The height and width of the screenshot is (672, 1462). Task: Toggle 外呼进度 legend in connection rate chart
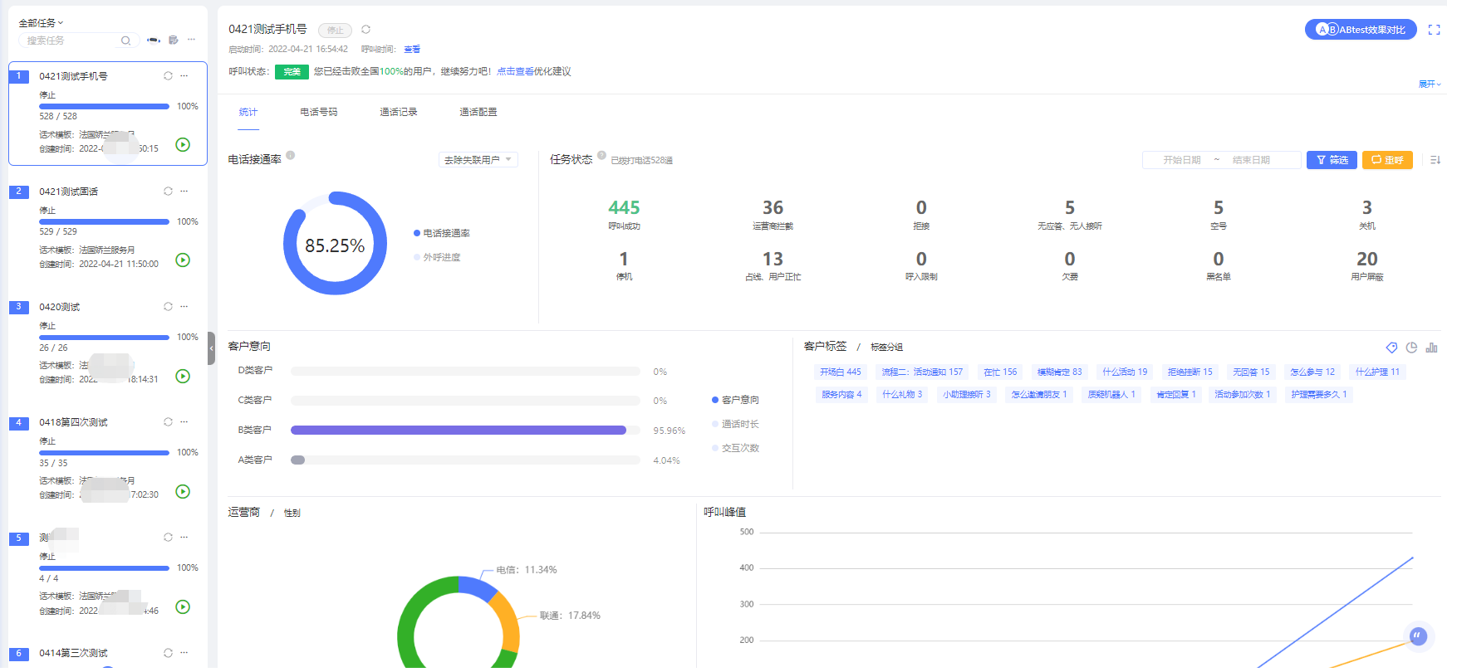click(x=440, y=258)
